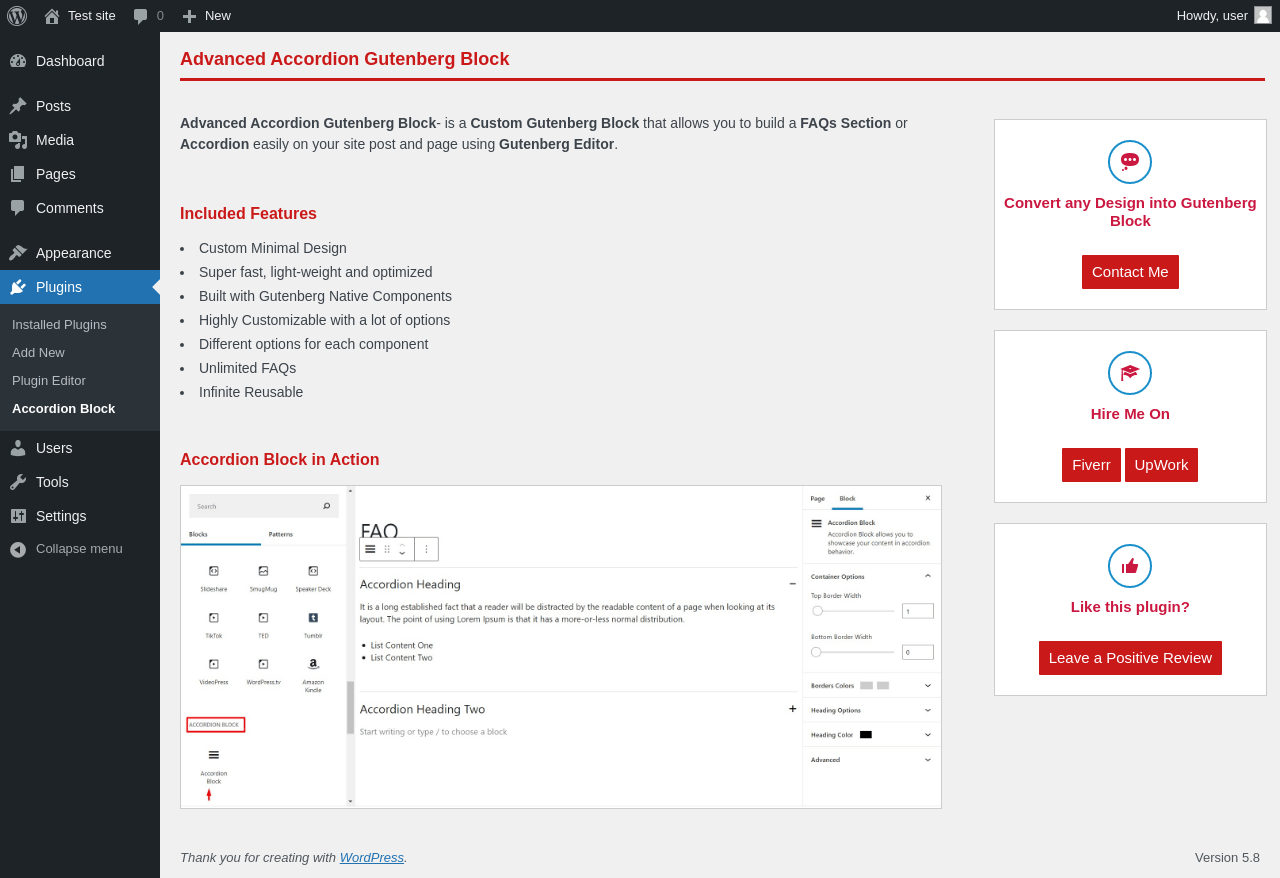Click the Dashboard gauge icon
1280x878 pixels.
tap(18, 61)
